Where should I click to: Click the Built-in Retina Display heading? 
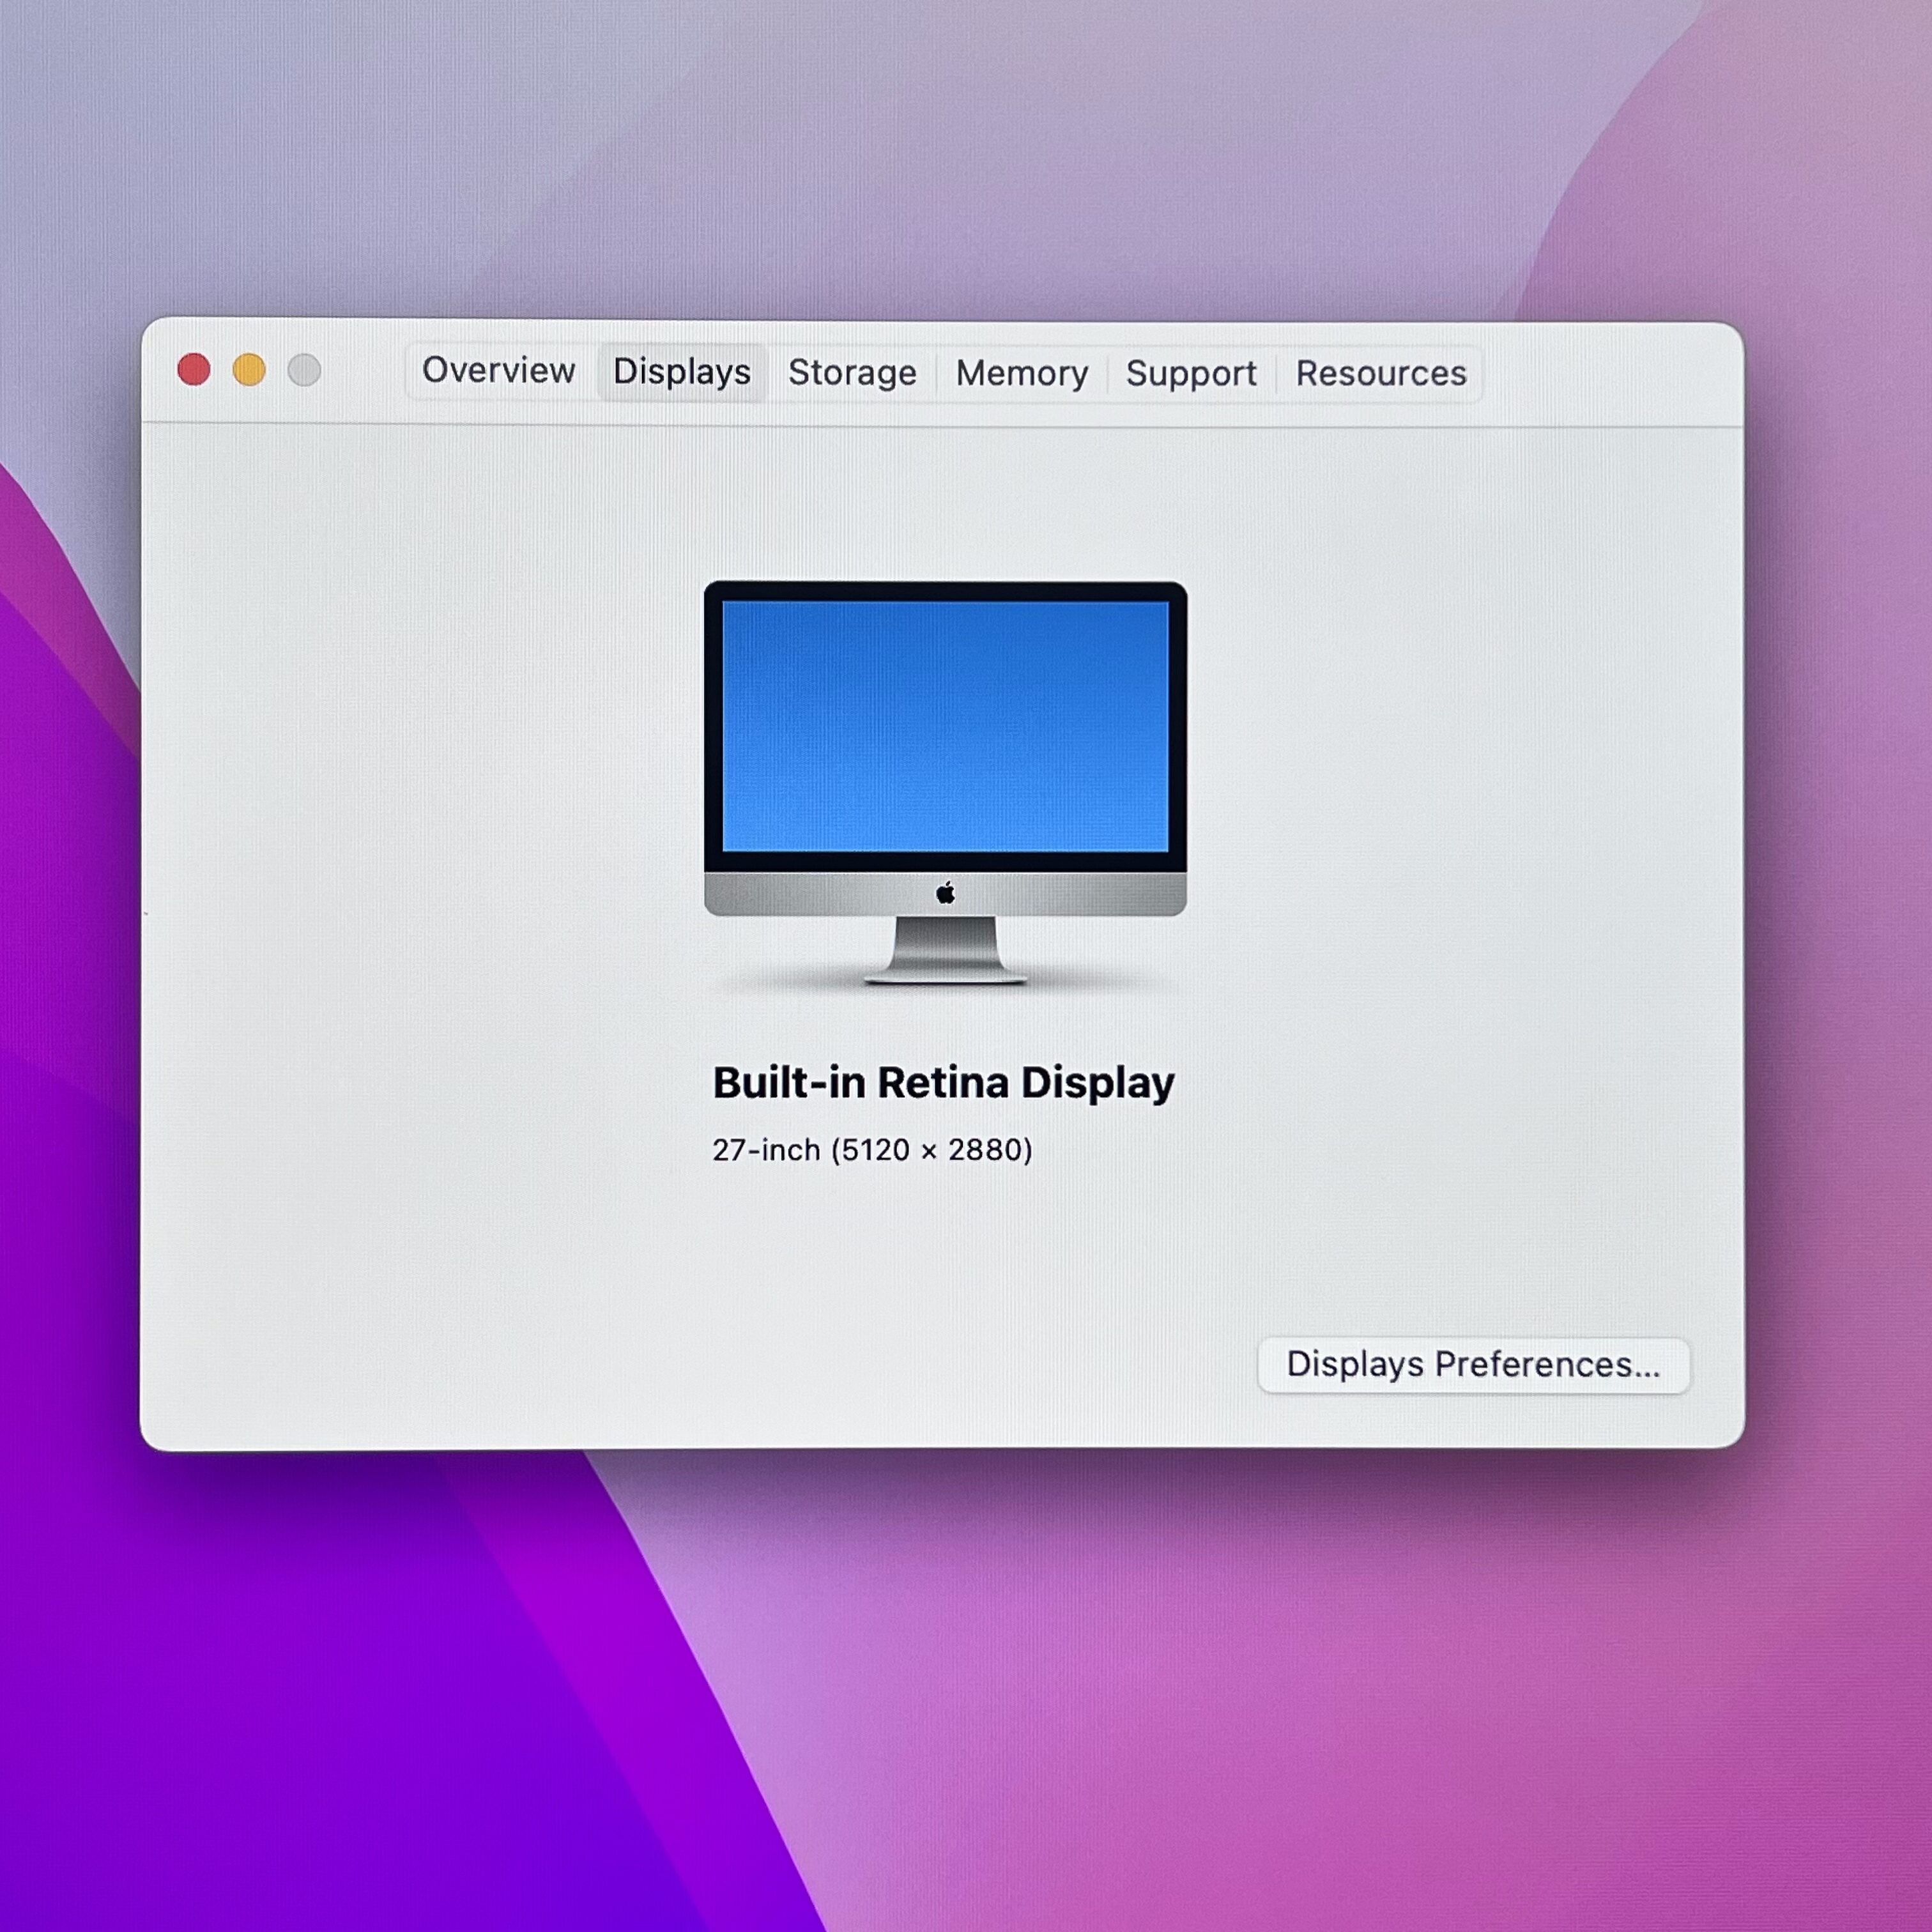pos(943,1082)
